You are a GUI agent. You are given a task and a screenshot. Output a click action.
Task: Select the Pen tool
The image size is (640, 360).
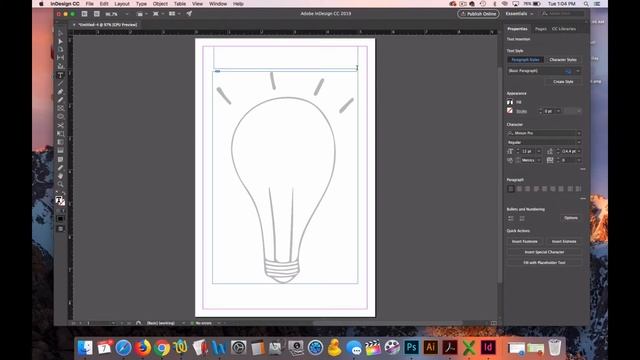(60, 92)
